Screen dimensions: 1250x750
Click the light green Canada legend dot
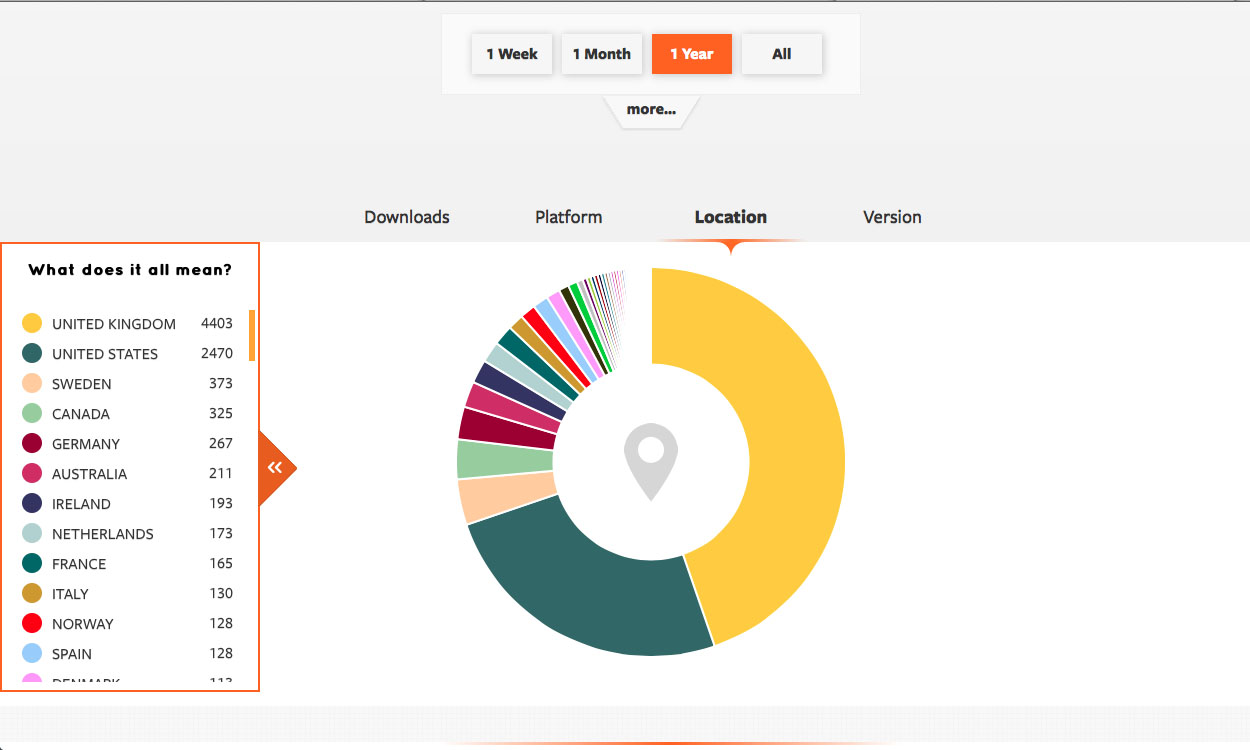(32, 413)
